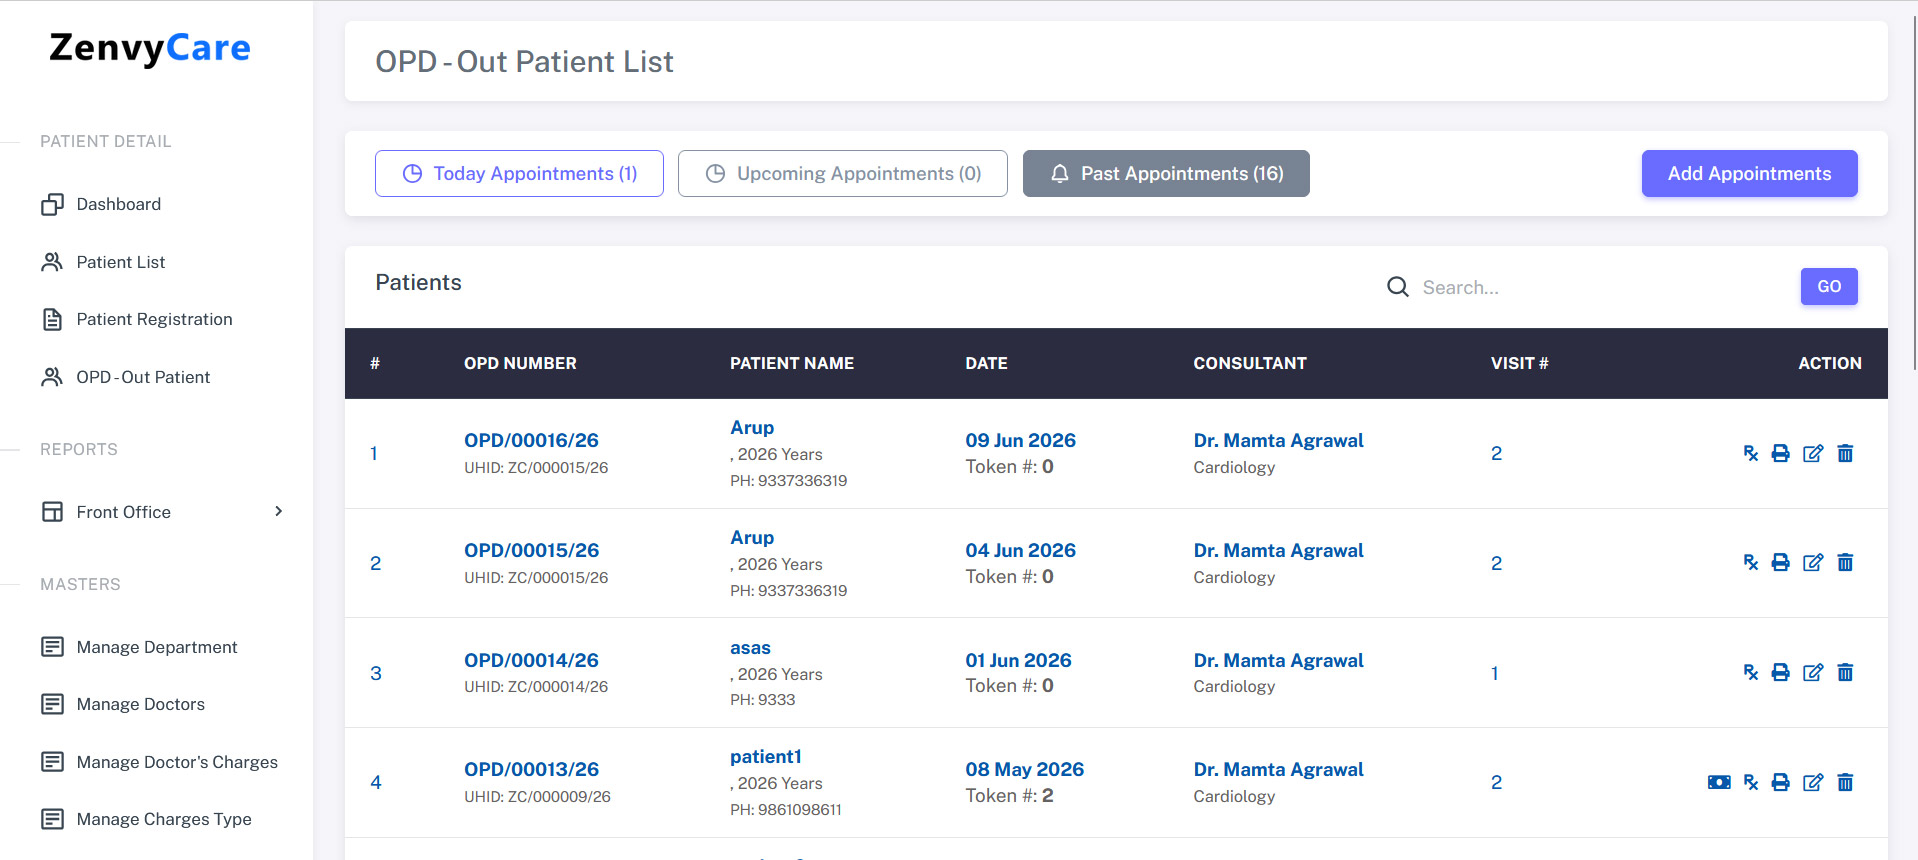This screenshot has height=860, width=1918.
Task: Delete OPD/00014/26 appointment
Action: click(1846, 673)
